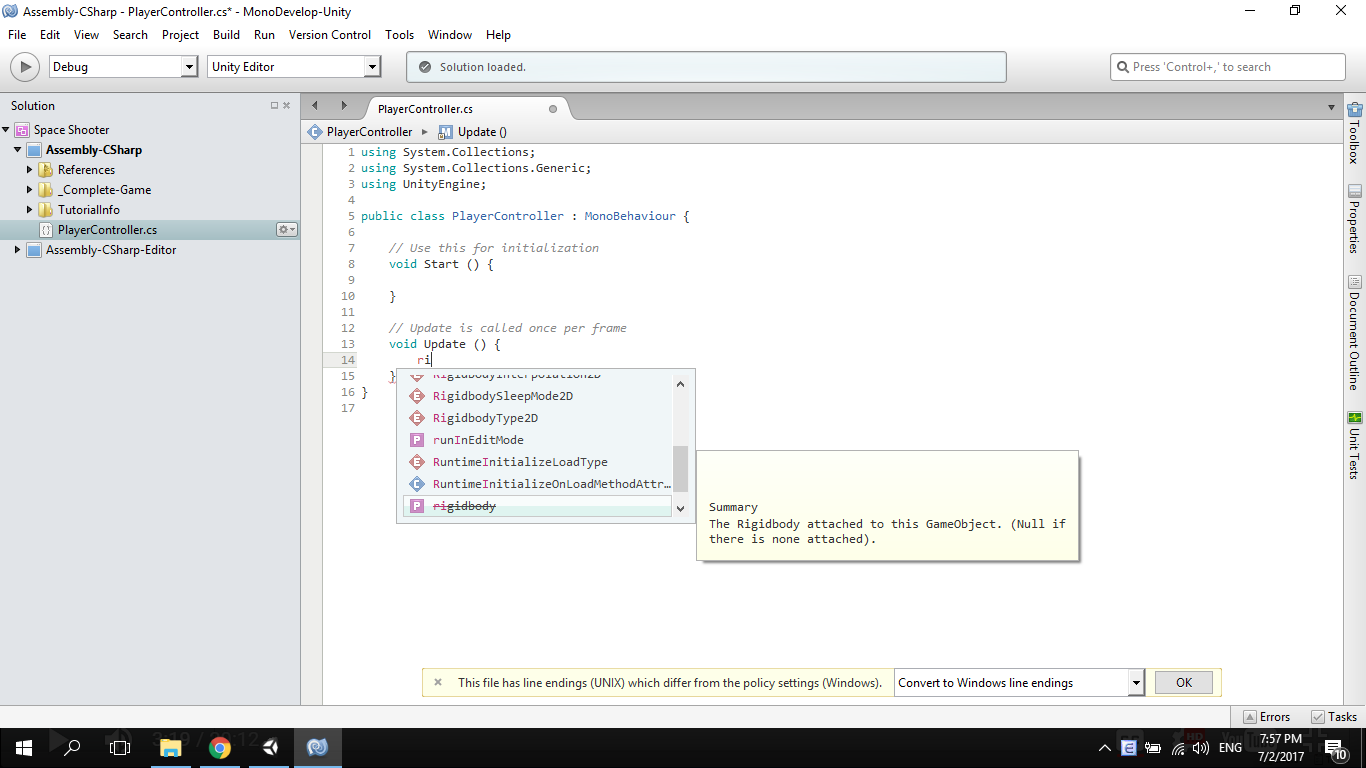1366x768 pixels.
Task: Switch to the PlayerController.cs tab
Action: 425,109
